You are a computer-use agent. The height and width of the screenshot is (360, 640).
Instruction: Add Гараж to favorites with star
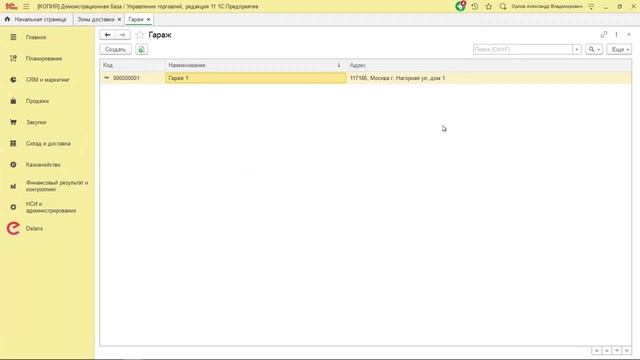[140, 35]
